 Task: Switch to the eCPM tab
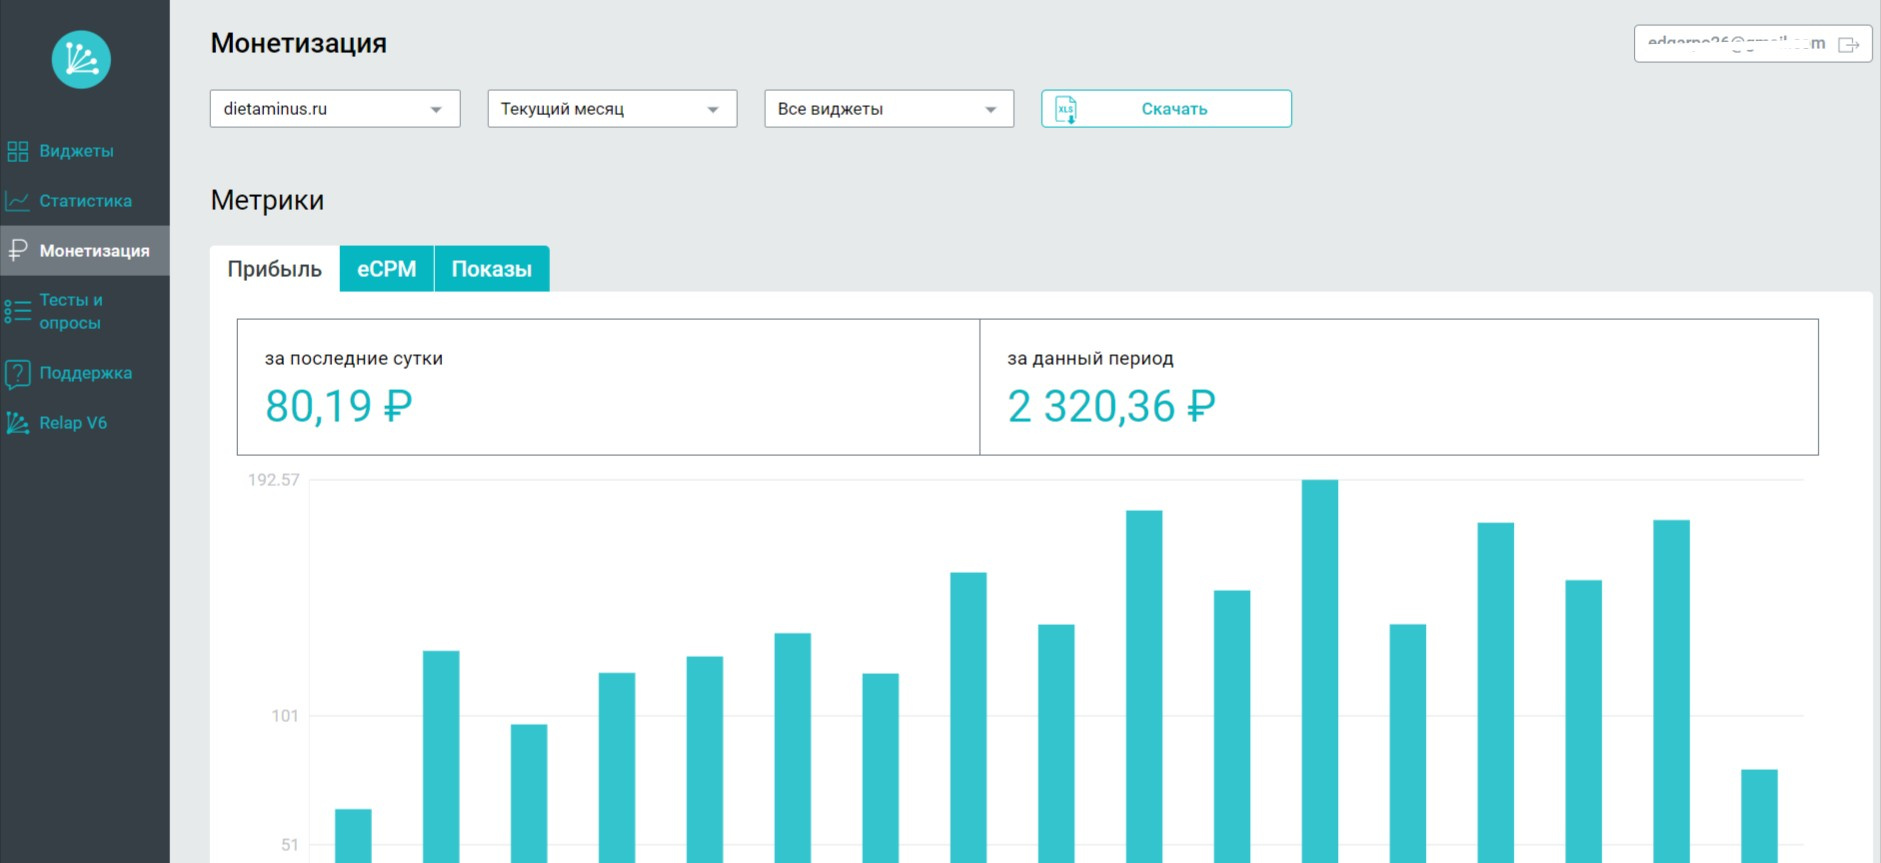point(387,269)
